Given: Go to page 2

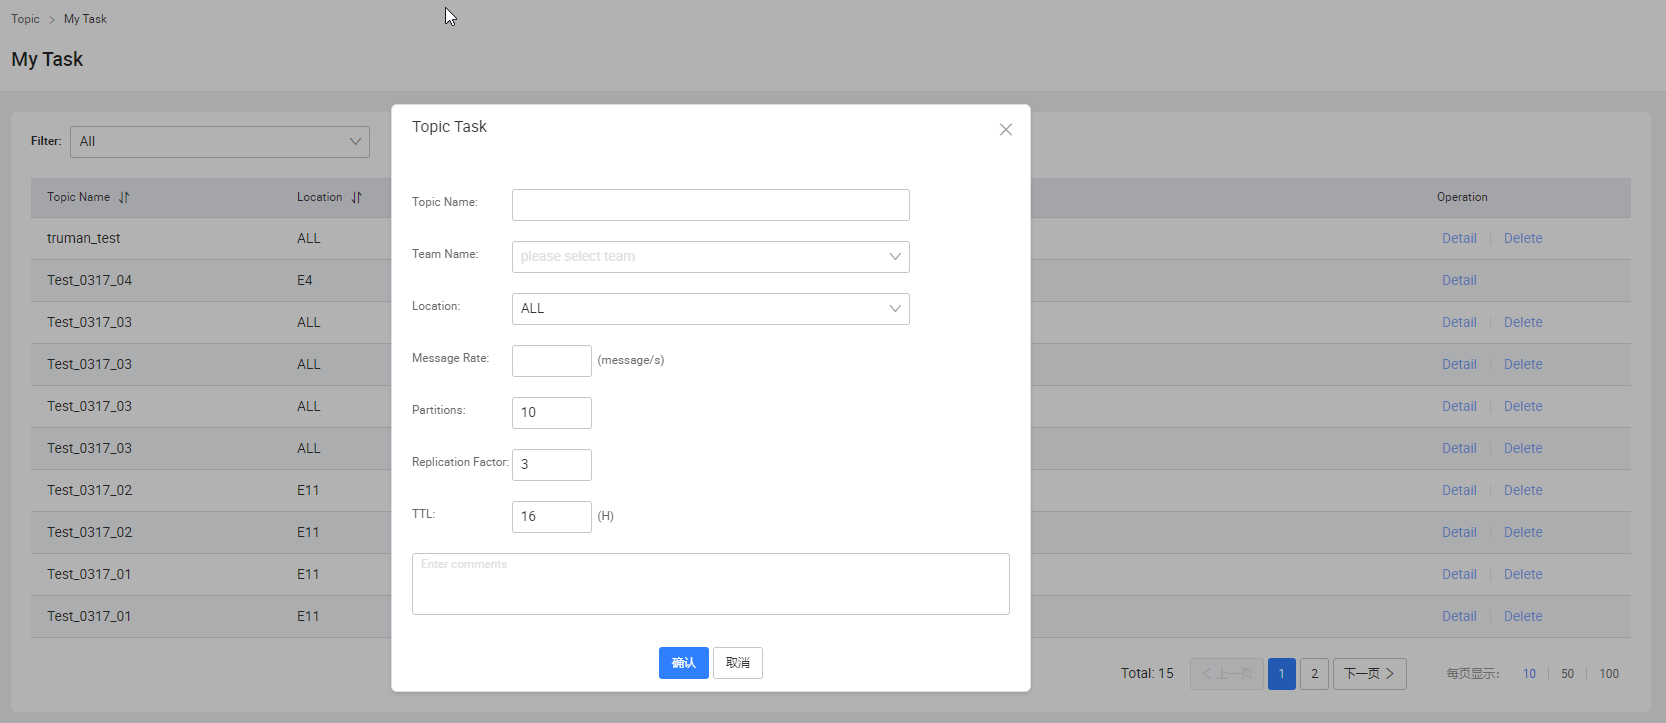Looking at the screenshot, I should click(1315, 674).
